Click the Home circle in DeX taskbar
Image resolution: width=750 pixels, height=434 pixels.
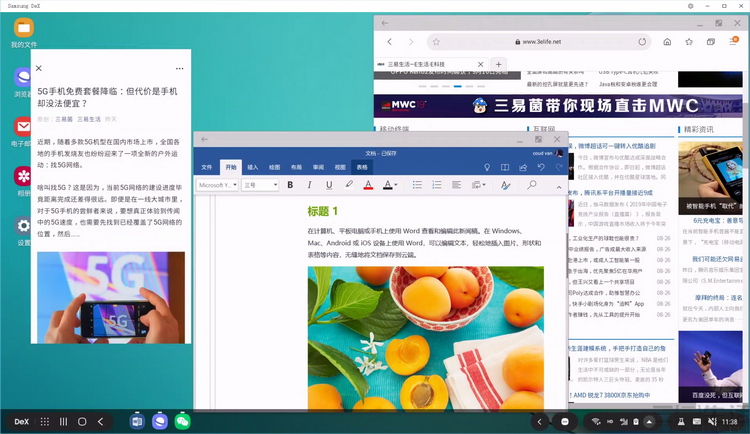[82, 422]
